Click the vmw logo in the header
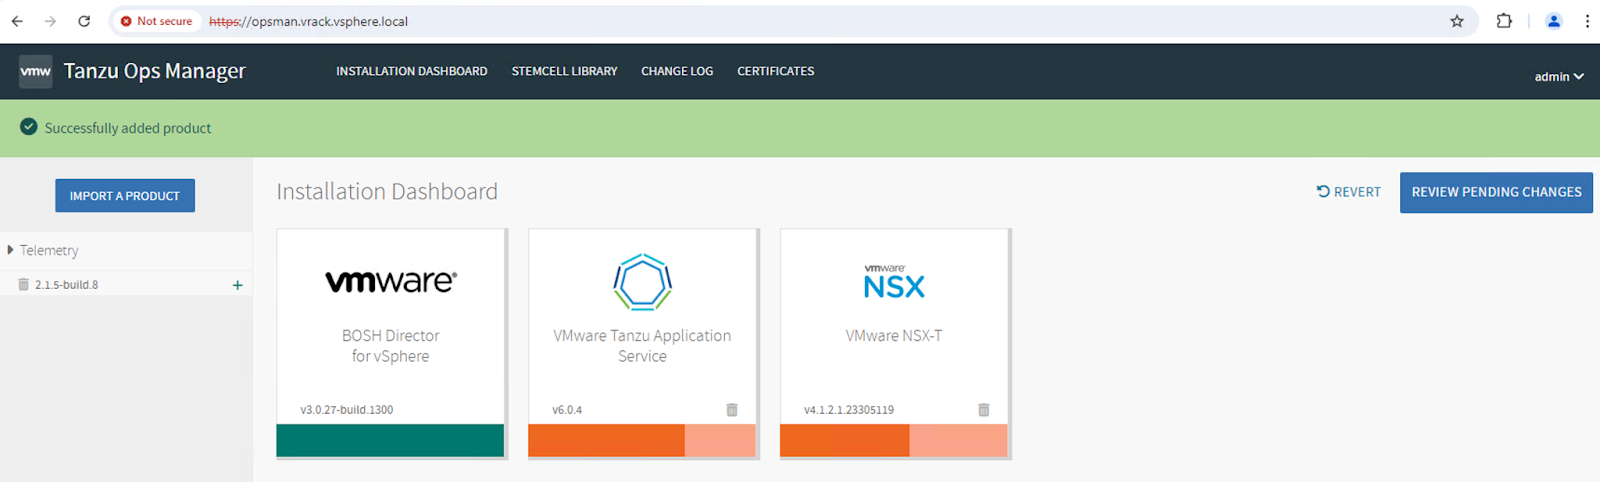 (36, 71)
